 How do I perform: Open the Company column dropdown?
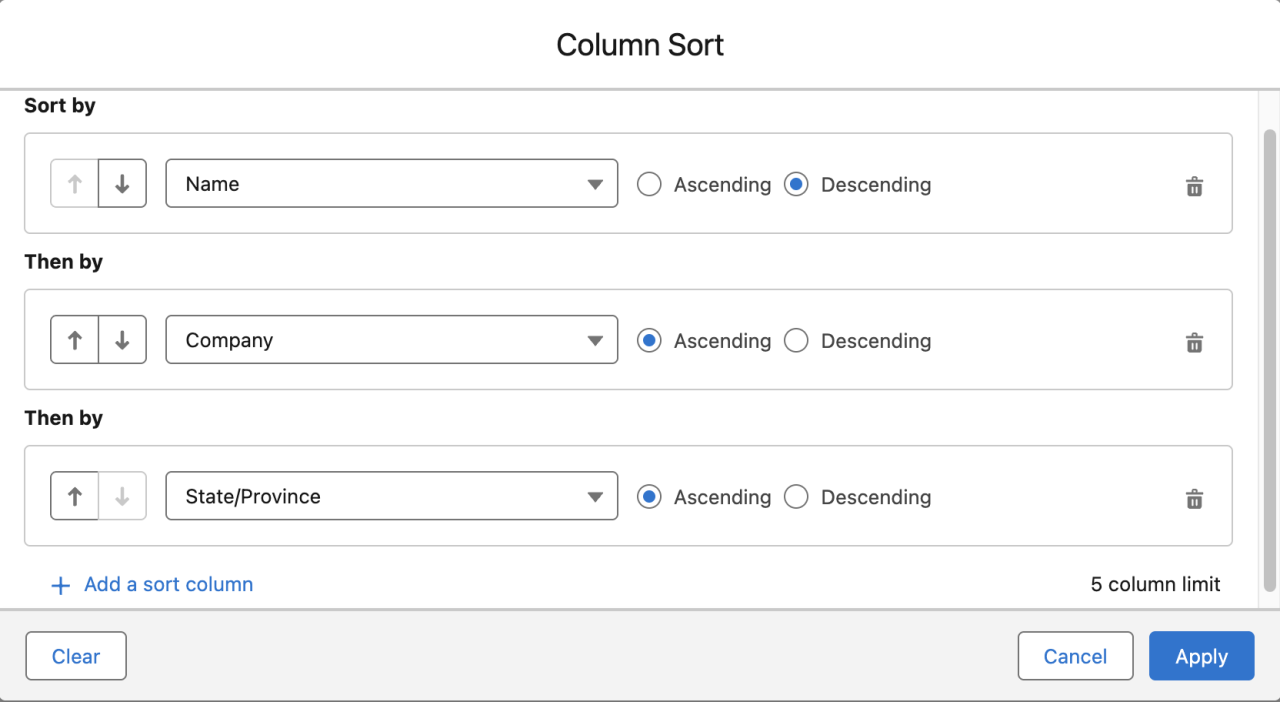pyautogui.click(x=595, y=339)
